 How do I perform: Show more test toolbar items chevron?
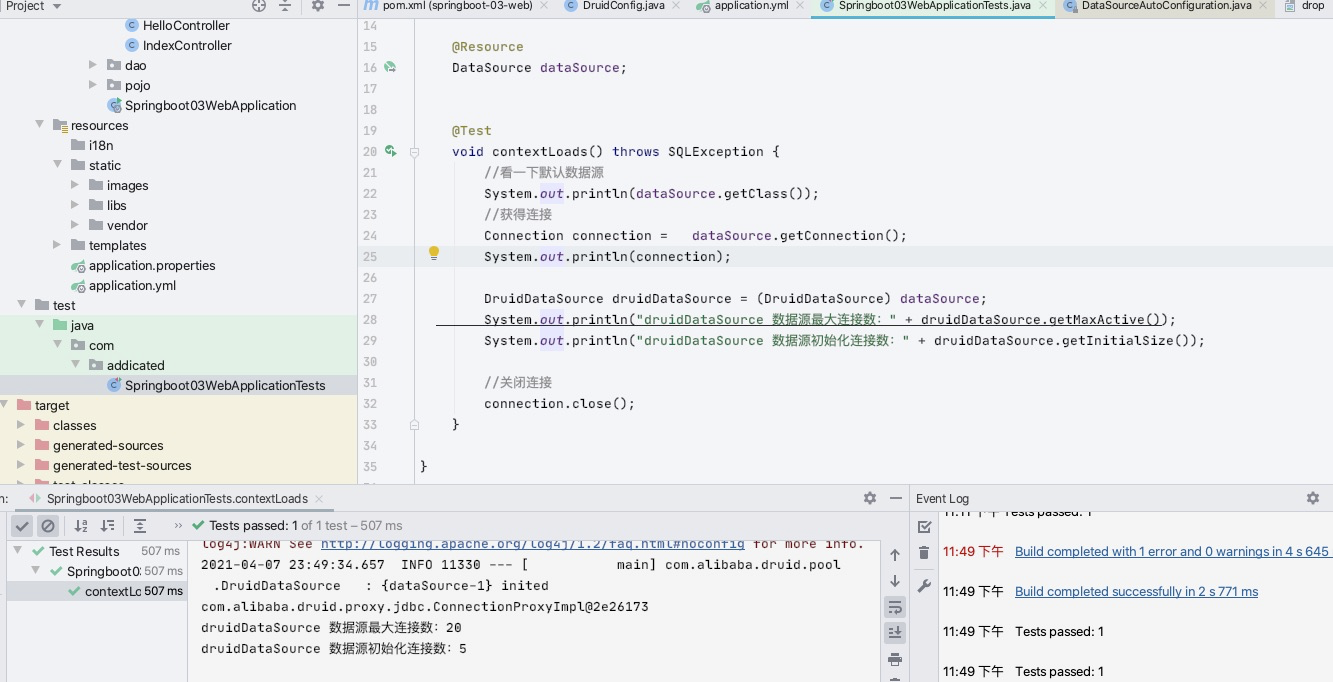(x=178, y=525)
